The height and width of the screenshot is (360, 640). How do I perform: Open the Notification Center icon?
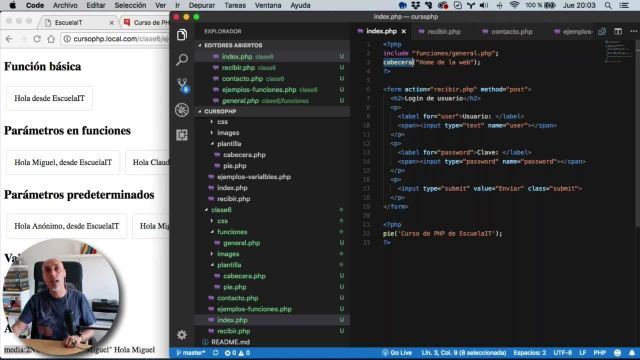point(624,5)
